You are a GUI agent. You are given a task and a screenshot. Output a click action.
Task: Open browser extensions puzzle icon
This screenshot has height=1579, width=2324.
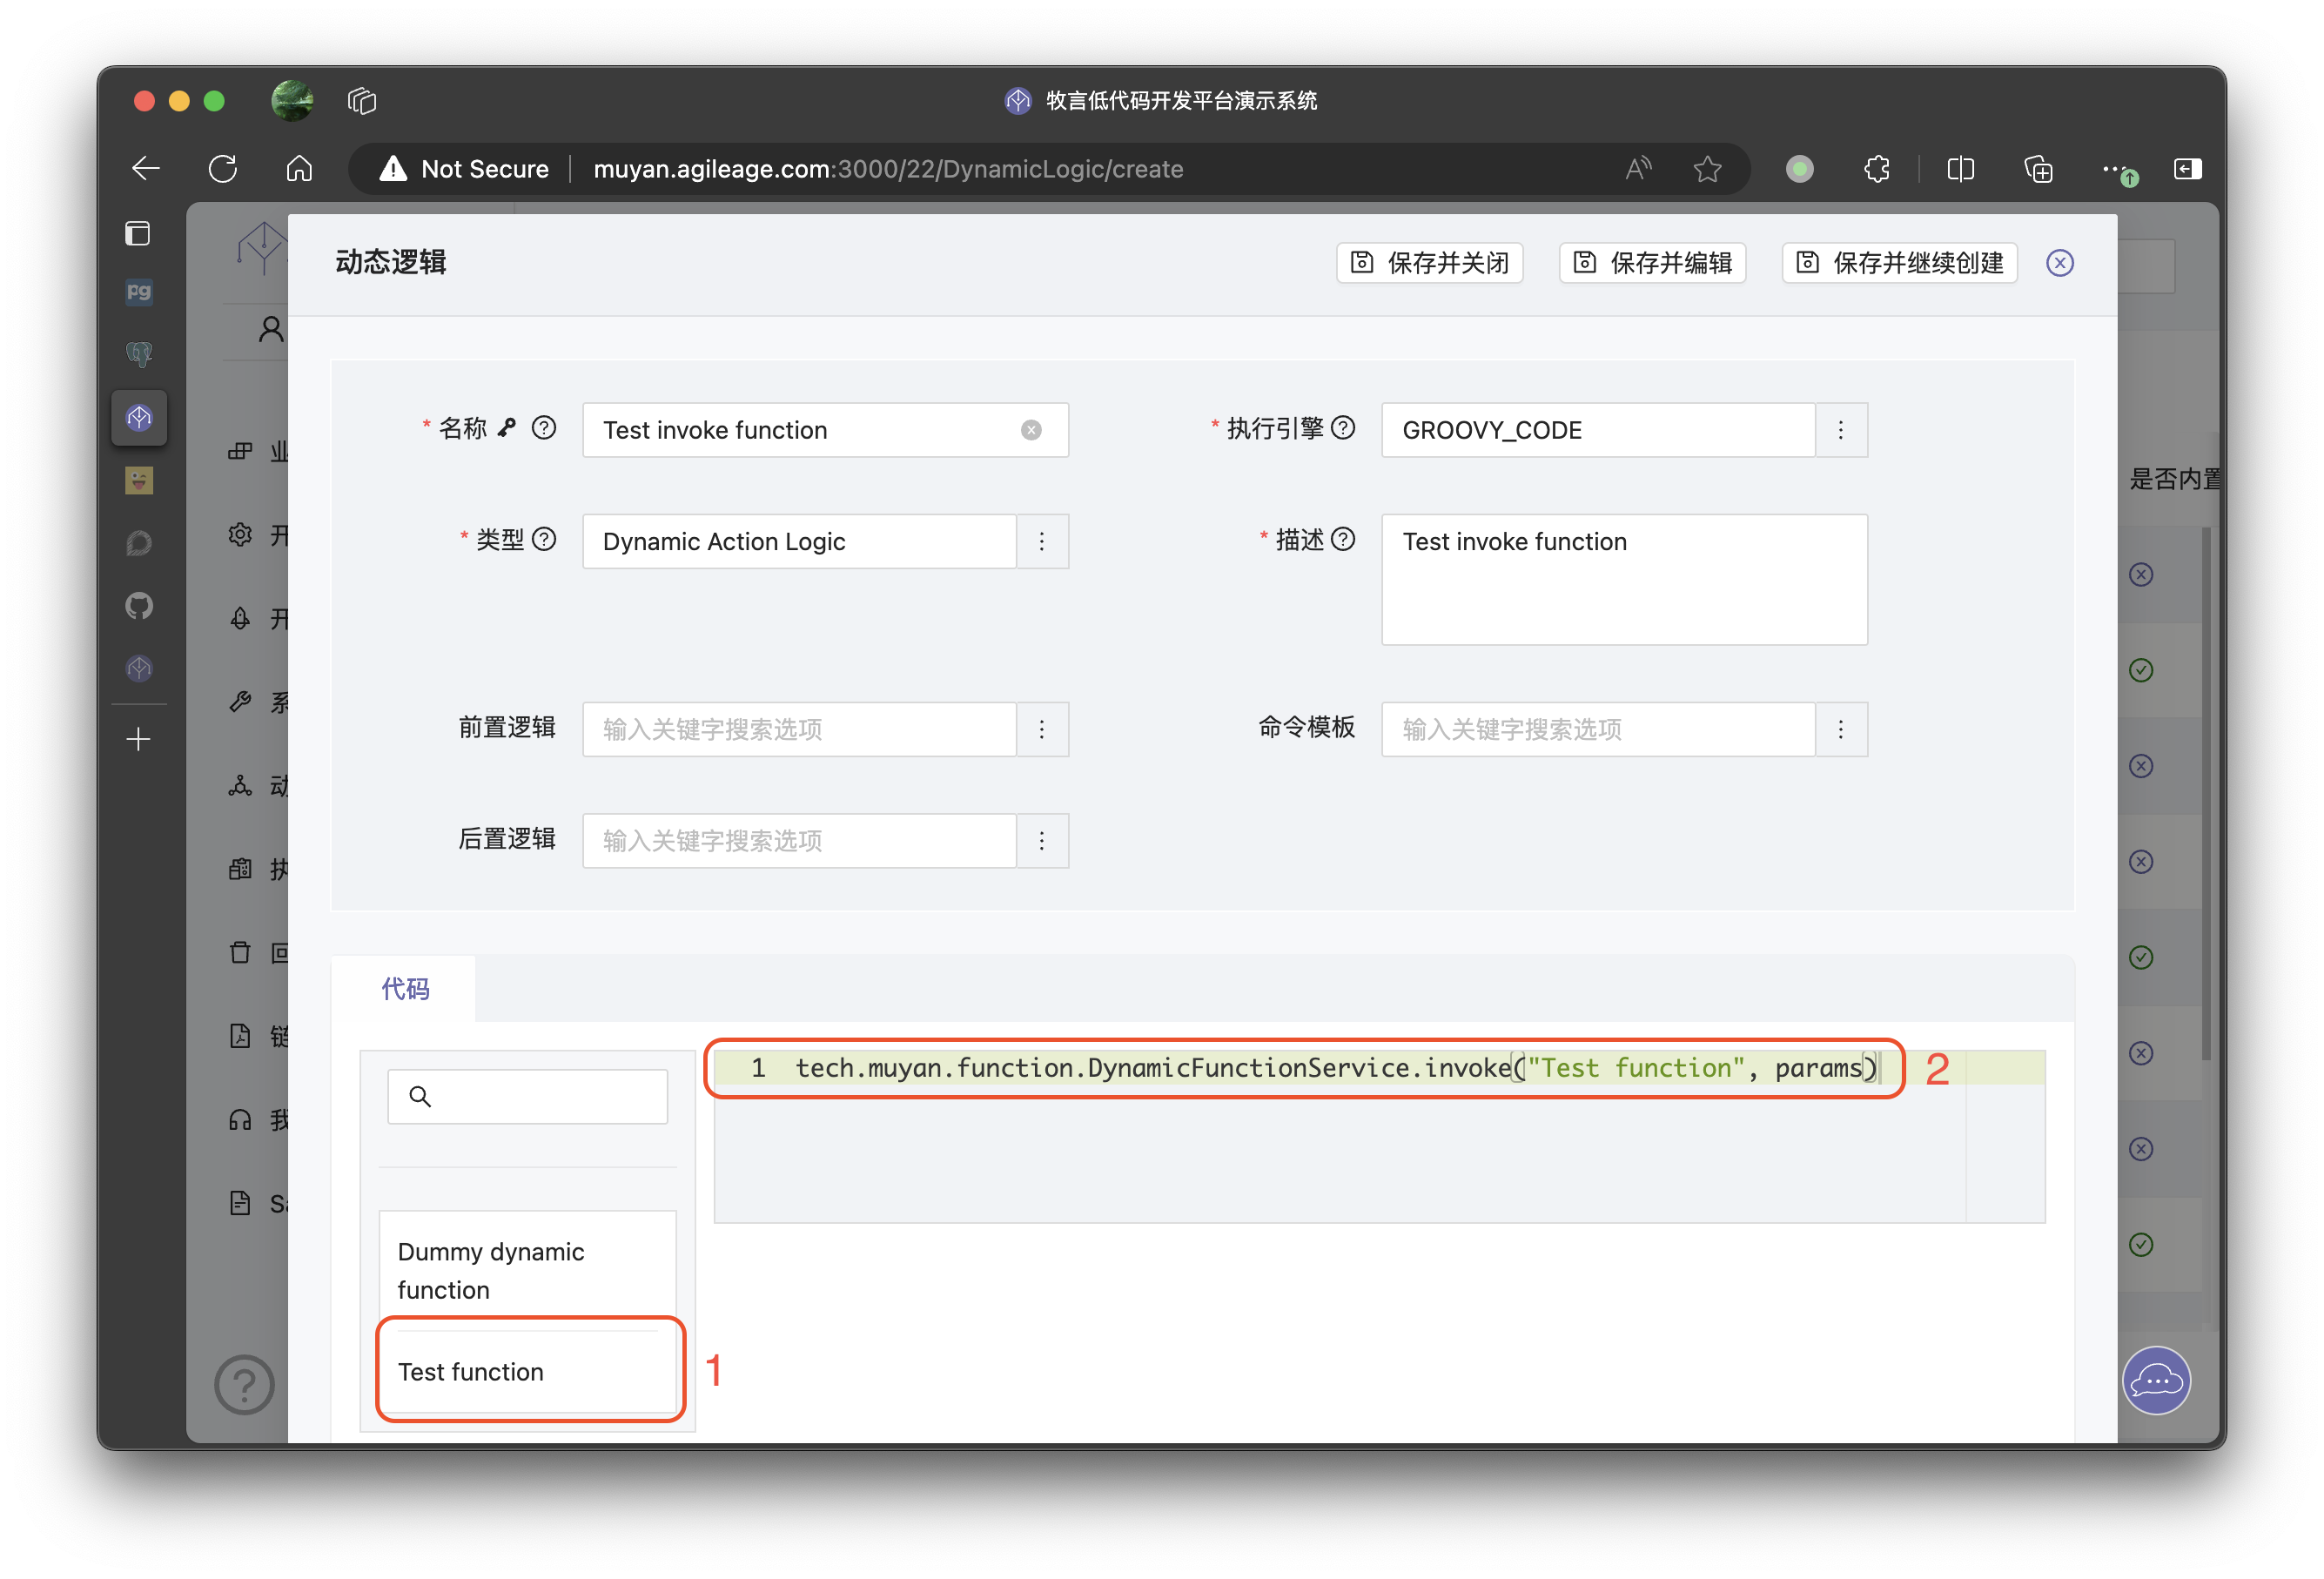click(1877, 169)
